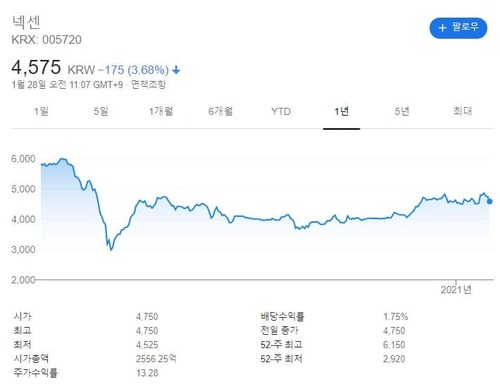Viewport: 500px width, 389px height.
Task: Click the 주가수익률 value 13.28
Action: tap(147, 373)
